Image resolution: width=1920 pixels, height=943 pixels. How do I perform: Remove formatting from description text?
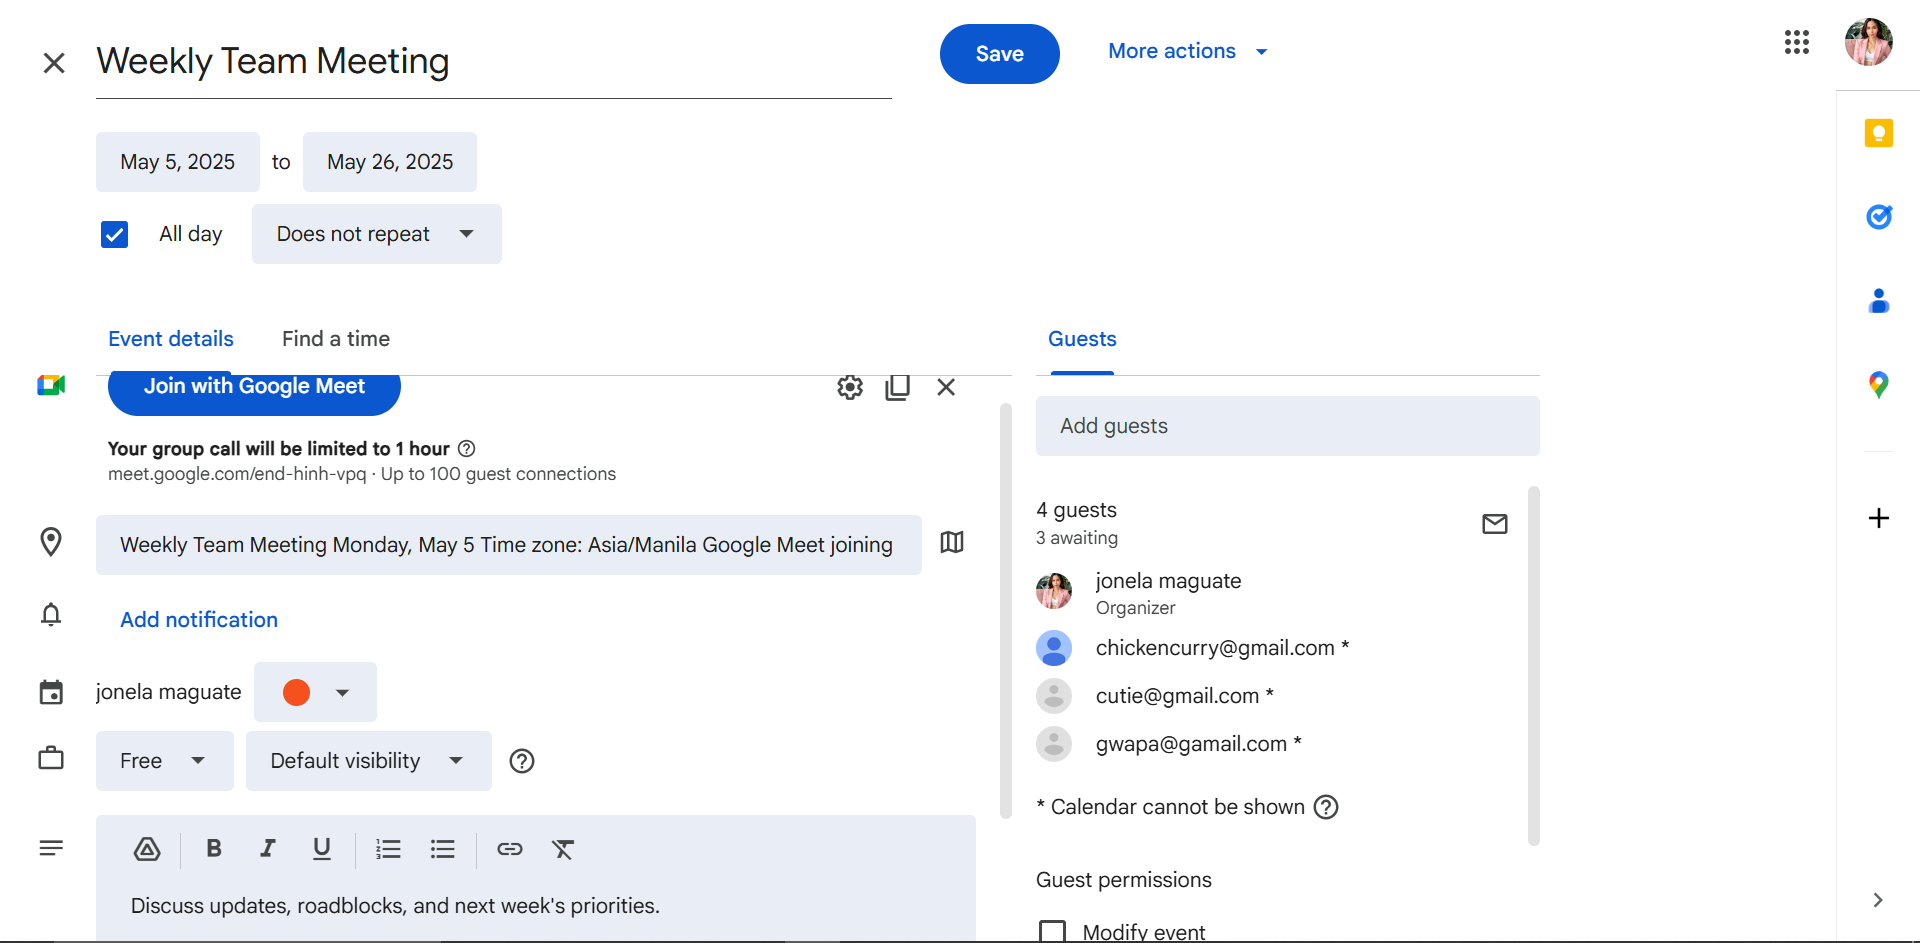point(563,849)
